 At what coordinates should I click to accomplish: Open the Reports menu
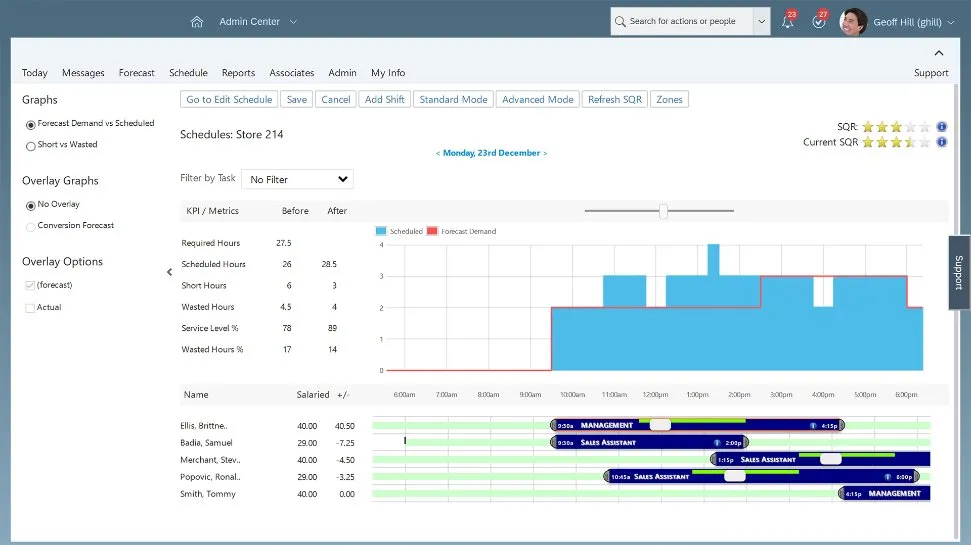pyautogui.click(x=238, y=73)
